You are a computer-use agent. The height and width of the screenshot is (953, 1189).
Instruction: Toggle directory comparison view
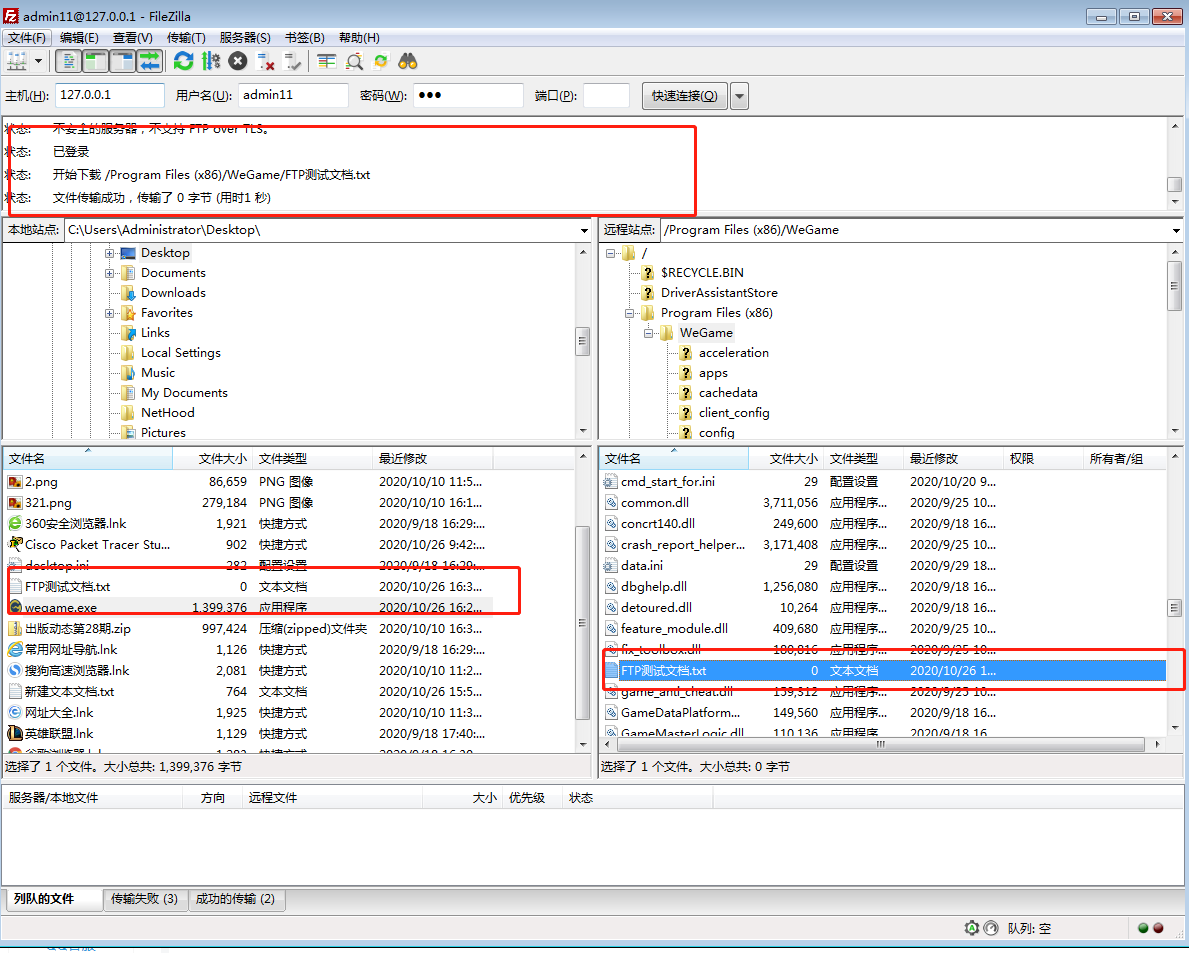coord(327,61)
